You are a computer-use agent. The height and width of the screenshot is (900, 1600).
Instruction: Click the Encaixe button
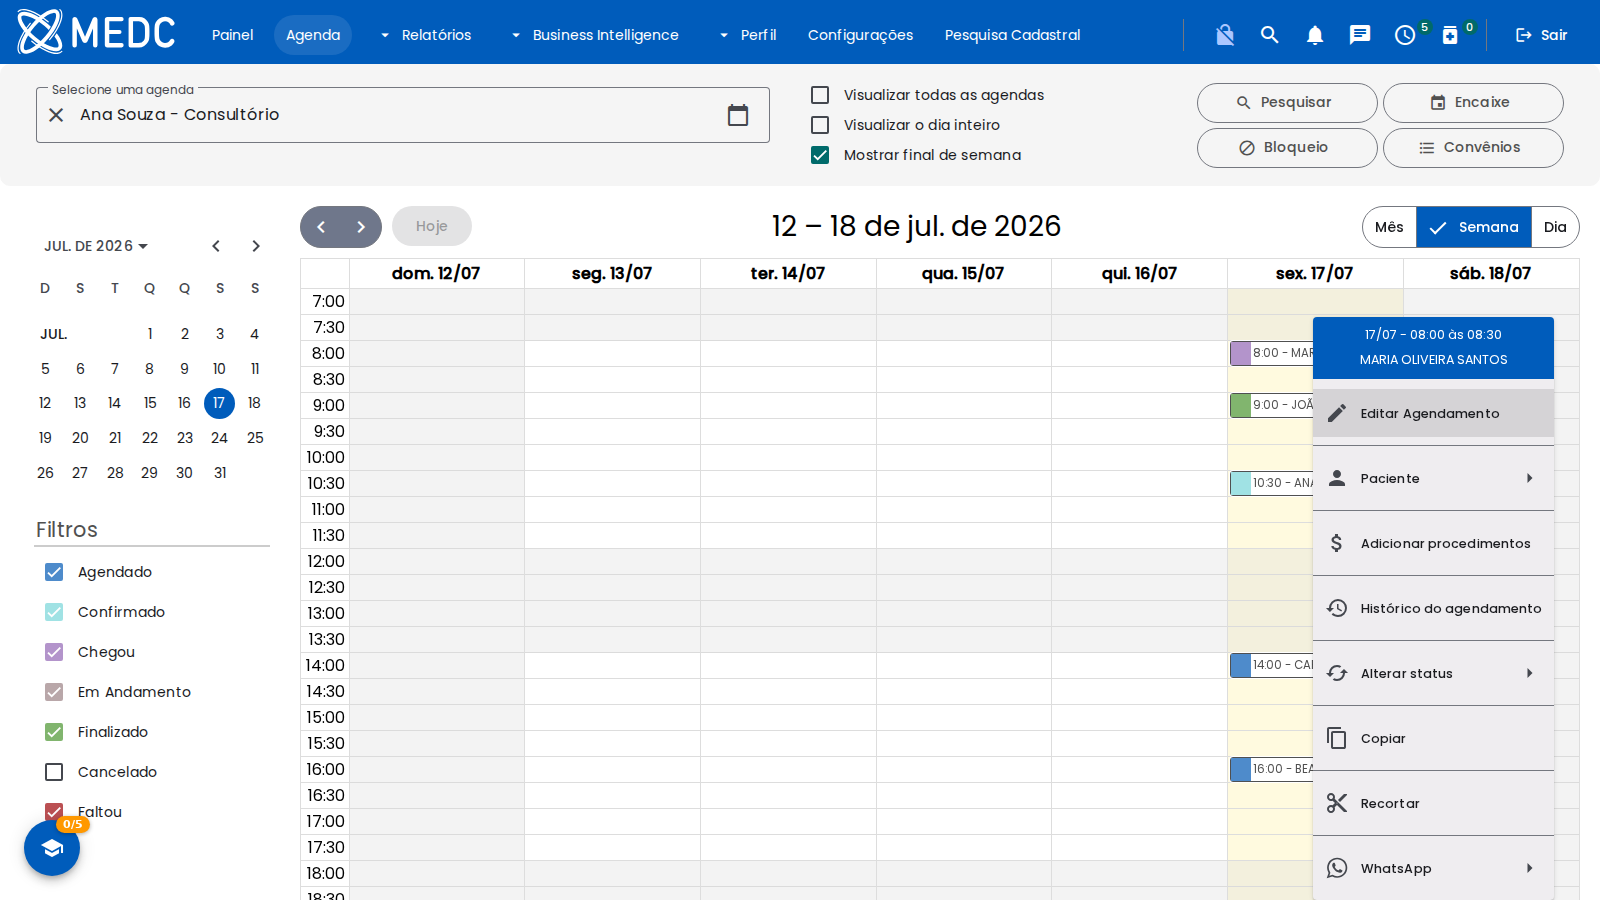[1473, 103]
